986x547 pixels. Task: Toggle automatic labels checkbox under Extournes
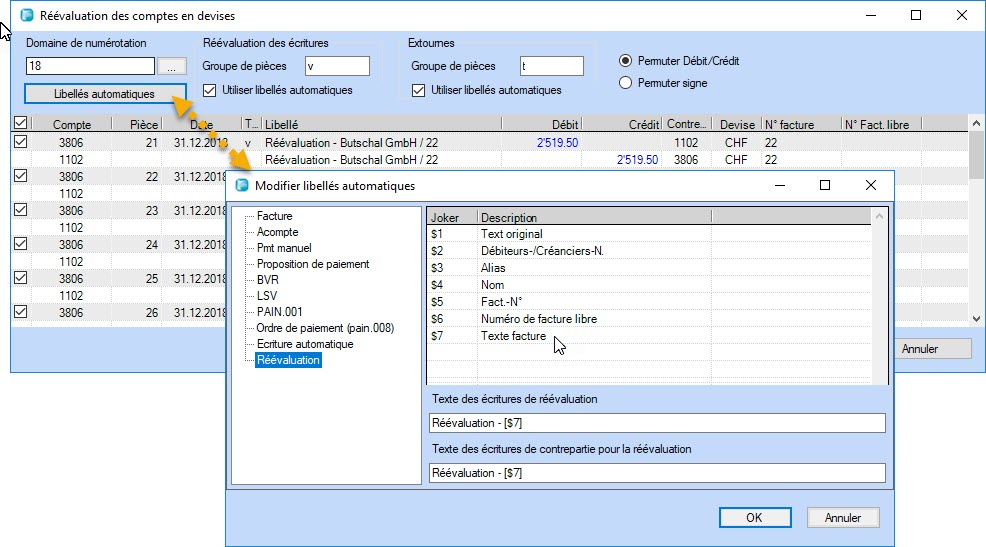[419, 90]
